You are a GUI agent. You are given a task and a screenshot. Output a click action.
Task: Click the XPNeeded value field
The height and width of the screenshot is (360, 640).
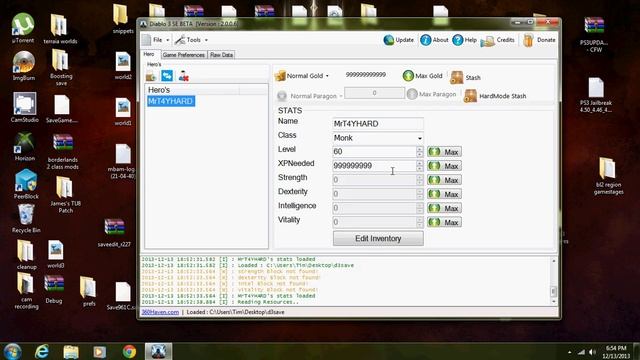tap(374, 166)
